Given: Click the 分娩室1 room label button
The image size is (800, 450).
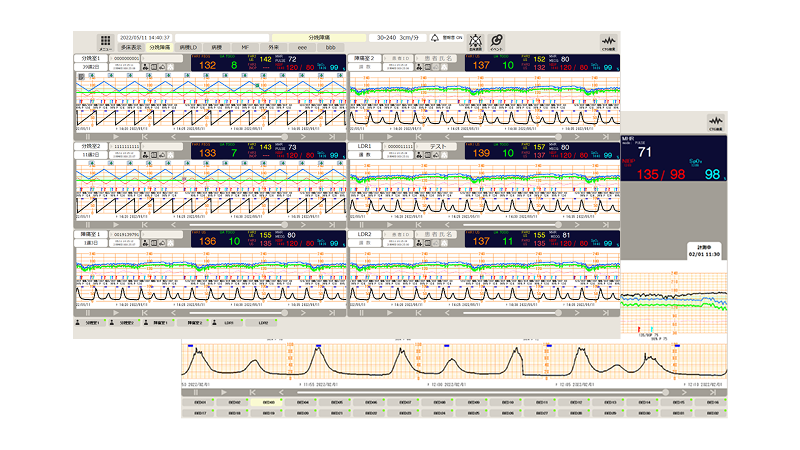Looking at the screenshot, I should [91, 59].
